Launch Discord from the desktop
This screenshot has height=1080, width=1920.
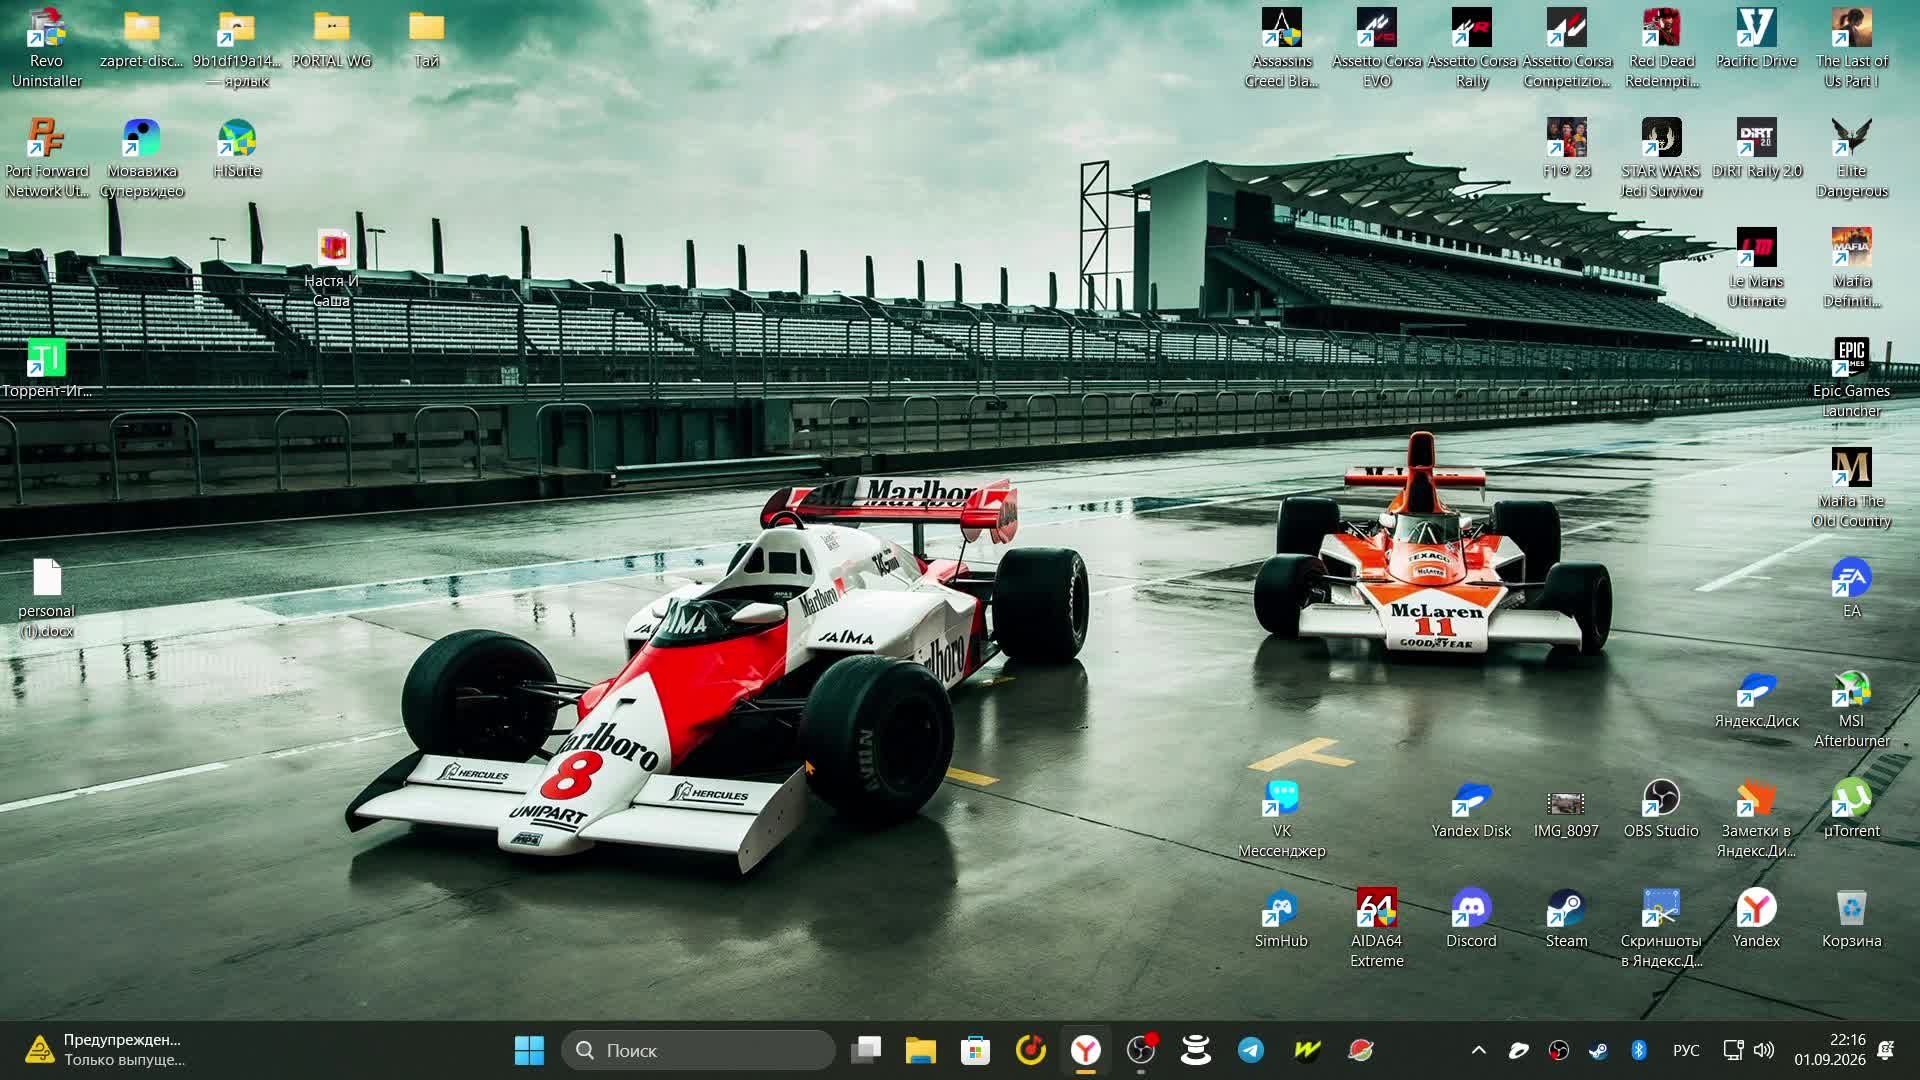tap(1471, 919)
